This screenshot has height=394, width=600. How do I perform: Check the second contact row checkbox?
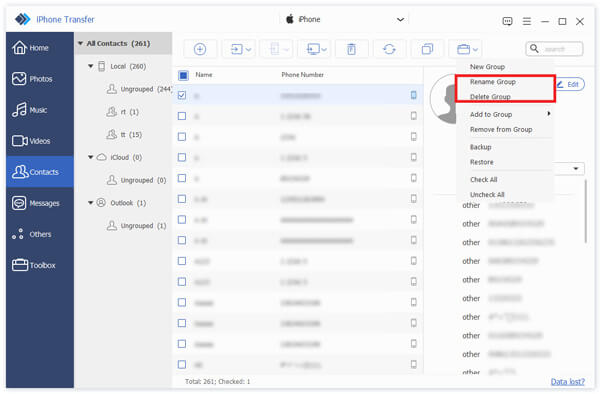[x=182, y=116]
